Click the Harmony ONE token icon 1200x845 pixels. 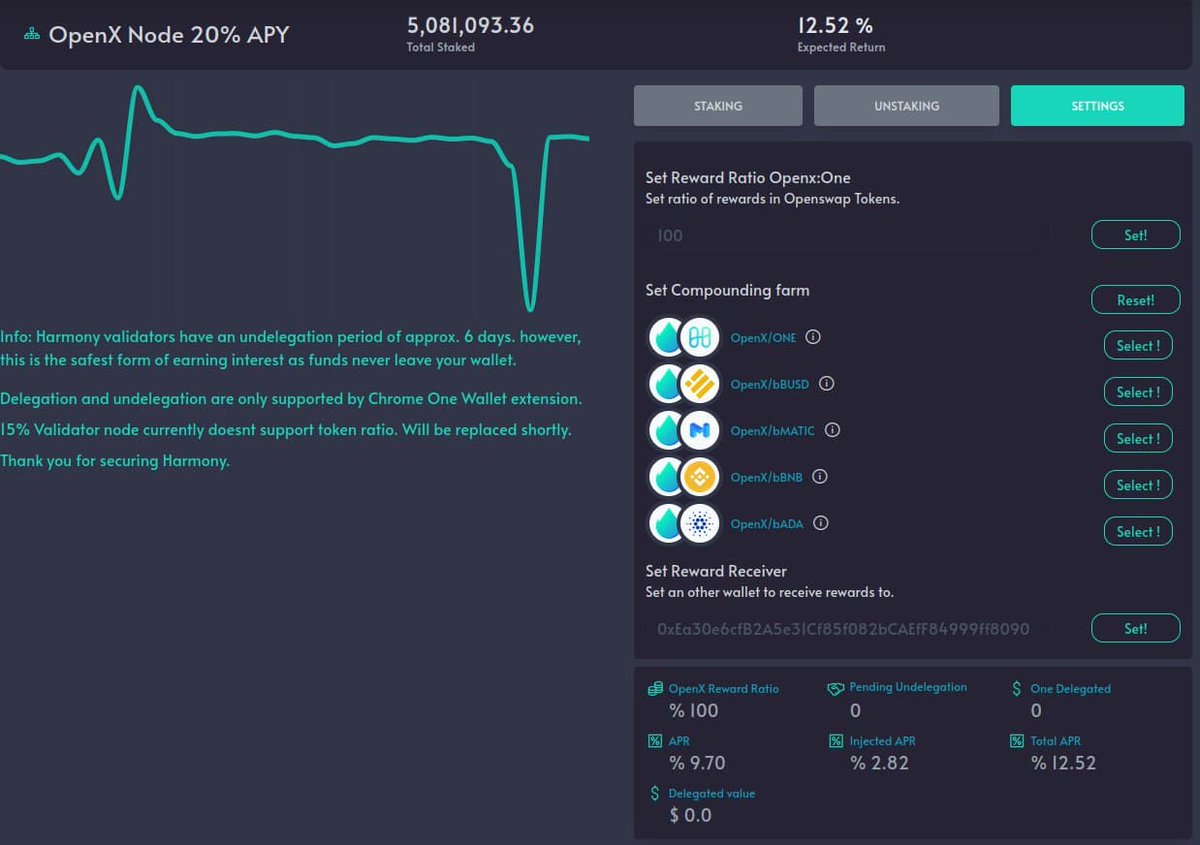(x=700, y=338)
